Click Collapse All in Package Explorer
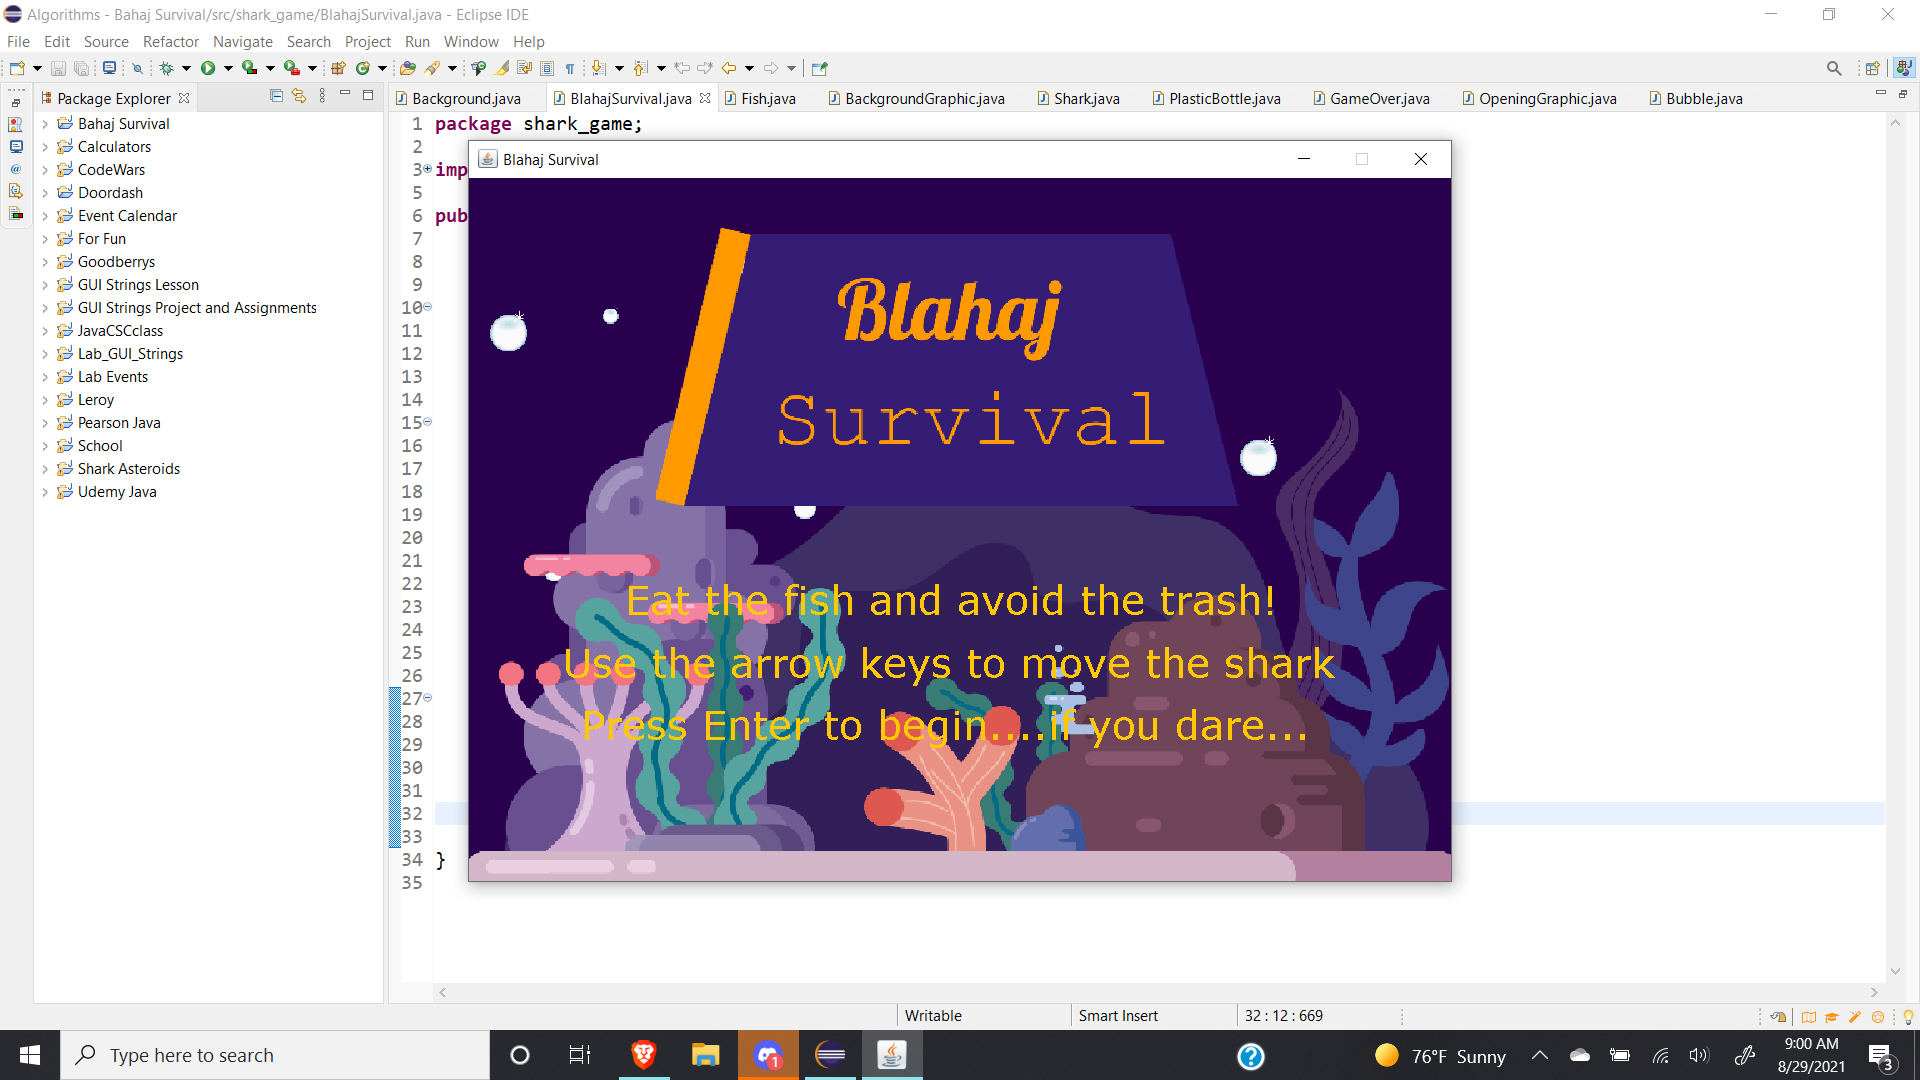Viewport: 1920px width, 1080px height. coord(276,96)
